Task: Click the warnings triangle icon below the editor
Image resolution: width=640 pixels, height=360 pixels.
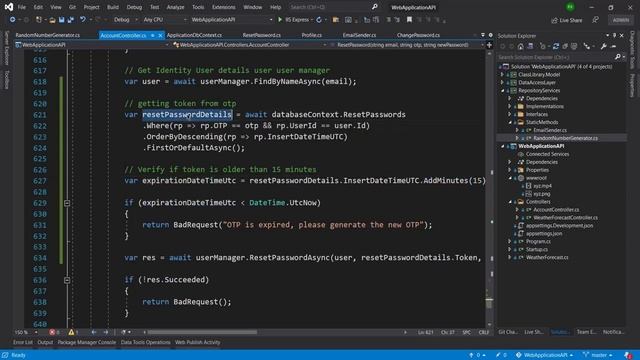Action: pos(71,332)
